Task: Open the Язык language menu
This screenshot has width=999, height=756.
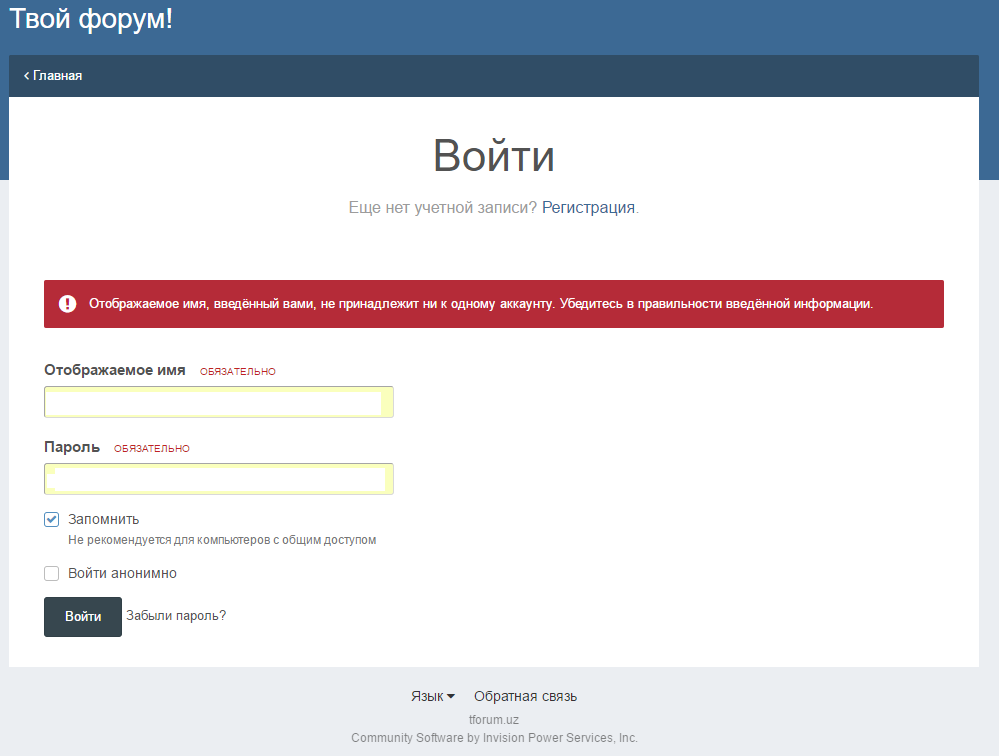Action: pyautogui.click(x=427, y=697)
